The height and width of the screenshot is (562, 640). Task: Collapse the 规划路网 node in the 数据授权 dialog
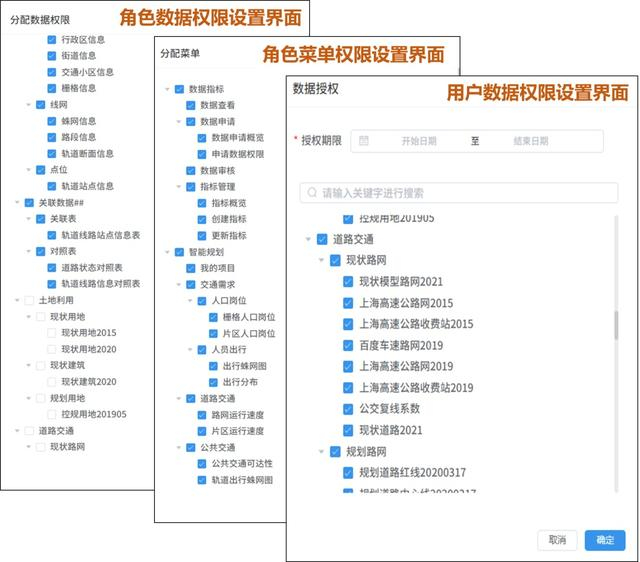pos(321,451)
